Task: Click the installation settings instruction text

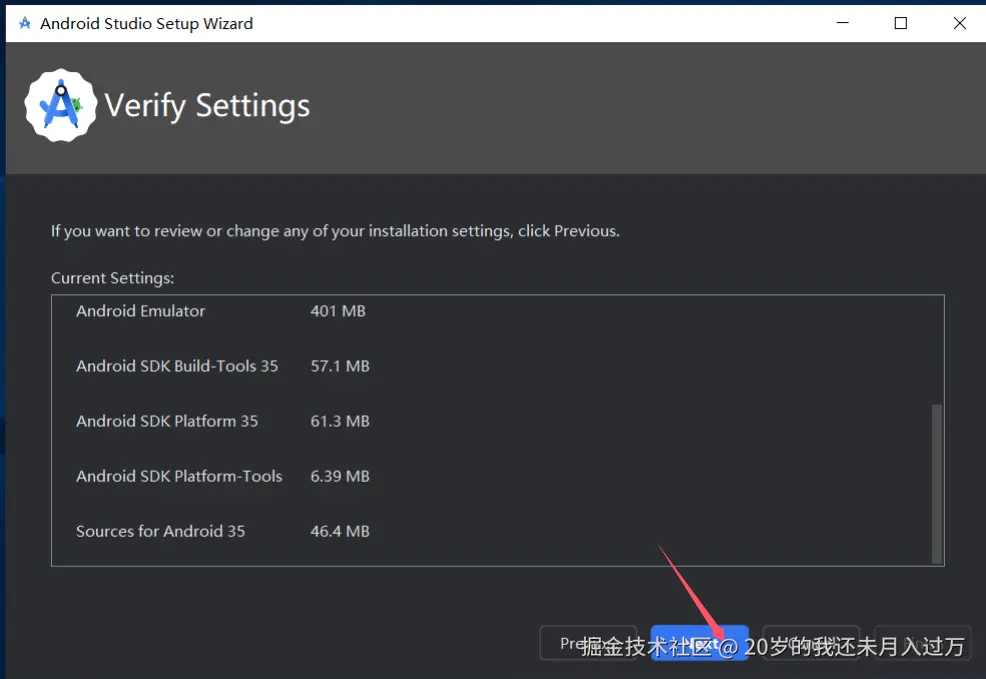Action: tap(335, 231)
